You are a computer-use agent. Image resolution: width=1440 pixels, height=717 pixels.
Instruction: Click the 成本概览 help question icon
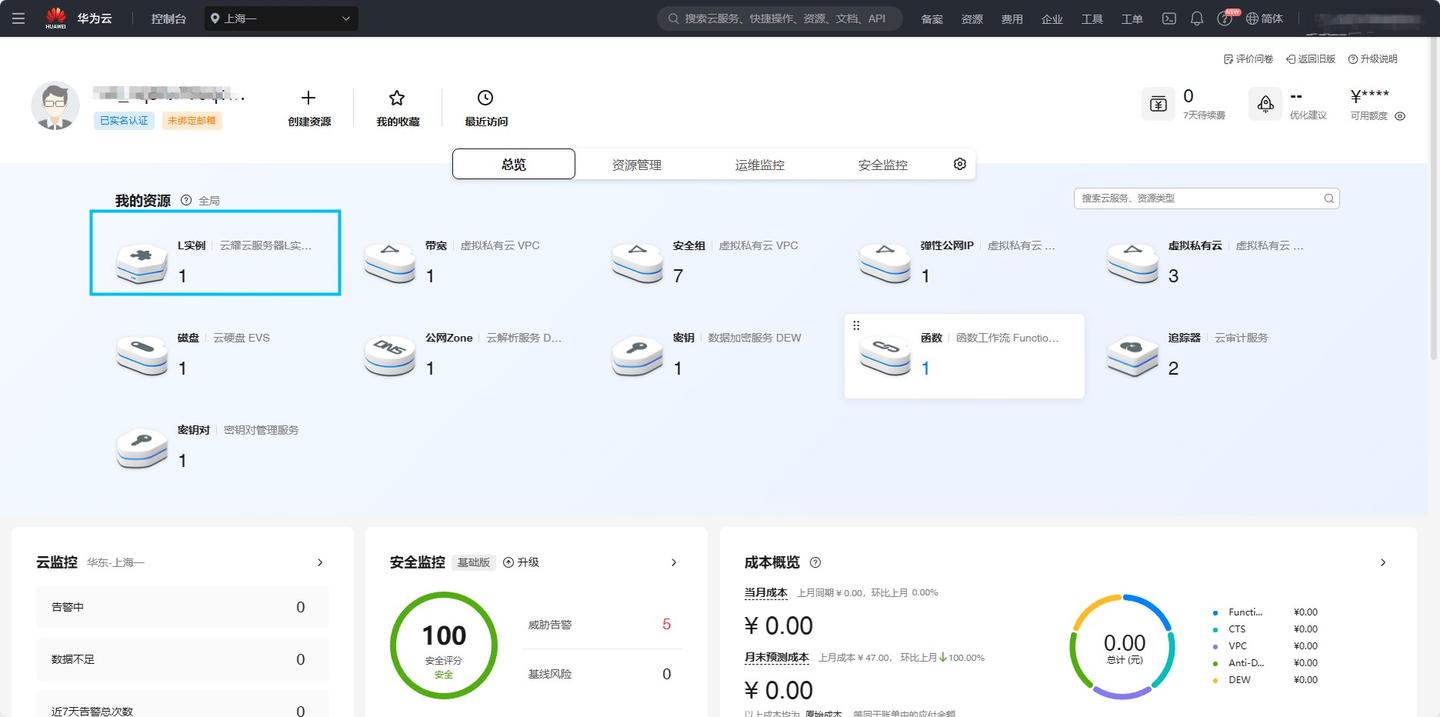pyautogui.click(x=815, y=562)
